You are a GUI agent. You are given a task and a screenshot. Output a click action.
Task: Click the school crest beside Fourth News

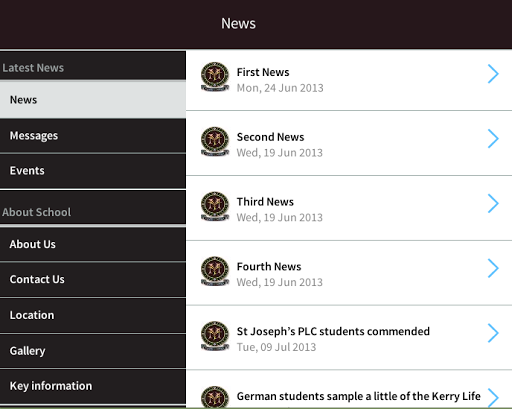tap(215, 271)
